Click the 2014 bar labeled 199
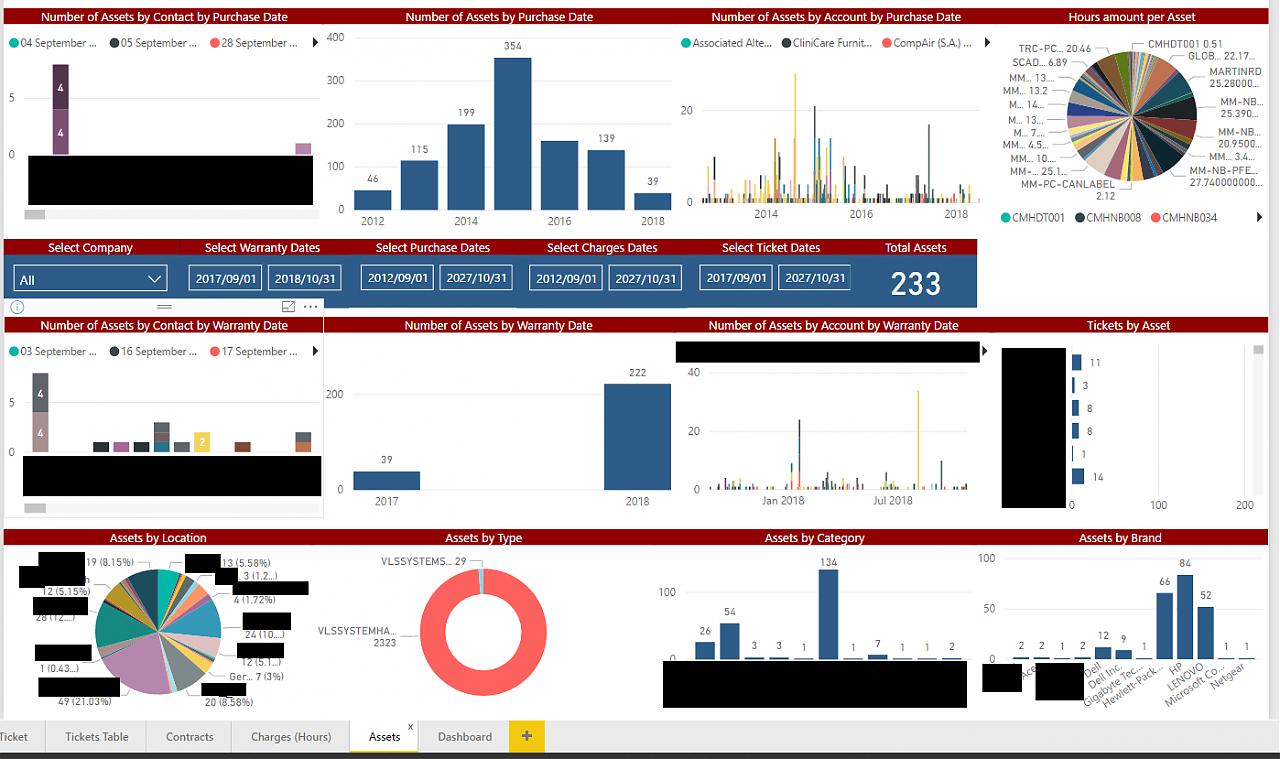 (x=466, y=166)
